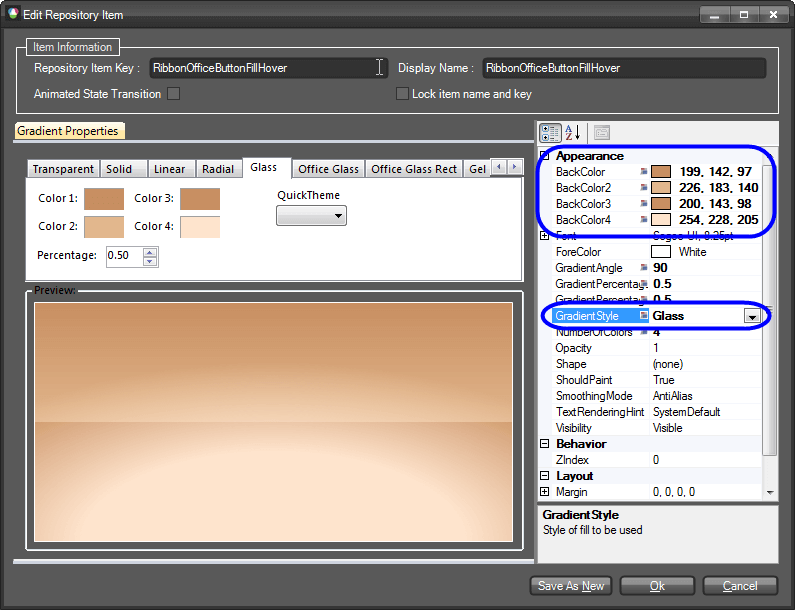The height and width of the screenshot is (610, 795).
Task: Click the gradient preview image
Action: coord(274,422)
